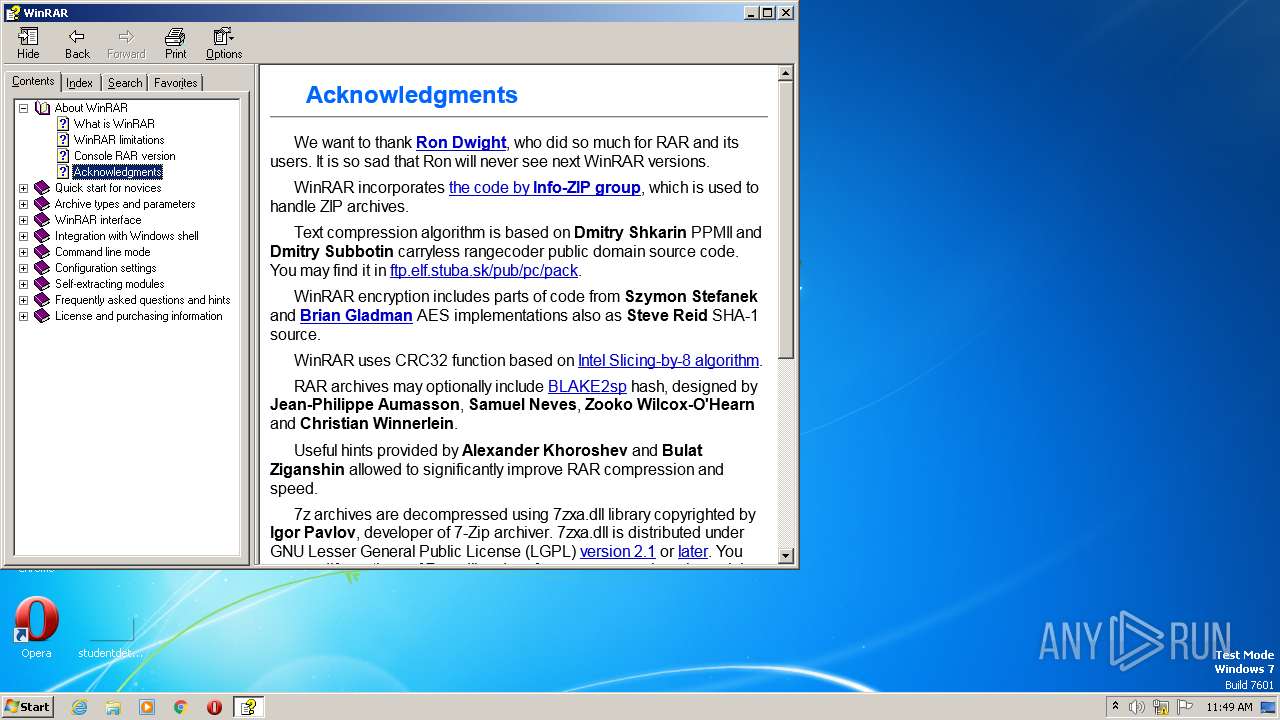Open the Windows Start menu
Screen dimensions: 1280x720
[x=27, y=707]
